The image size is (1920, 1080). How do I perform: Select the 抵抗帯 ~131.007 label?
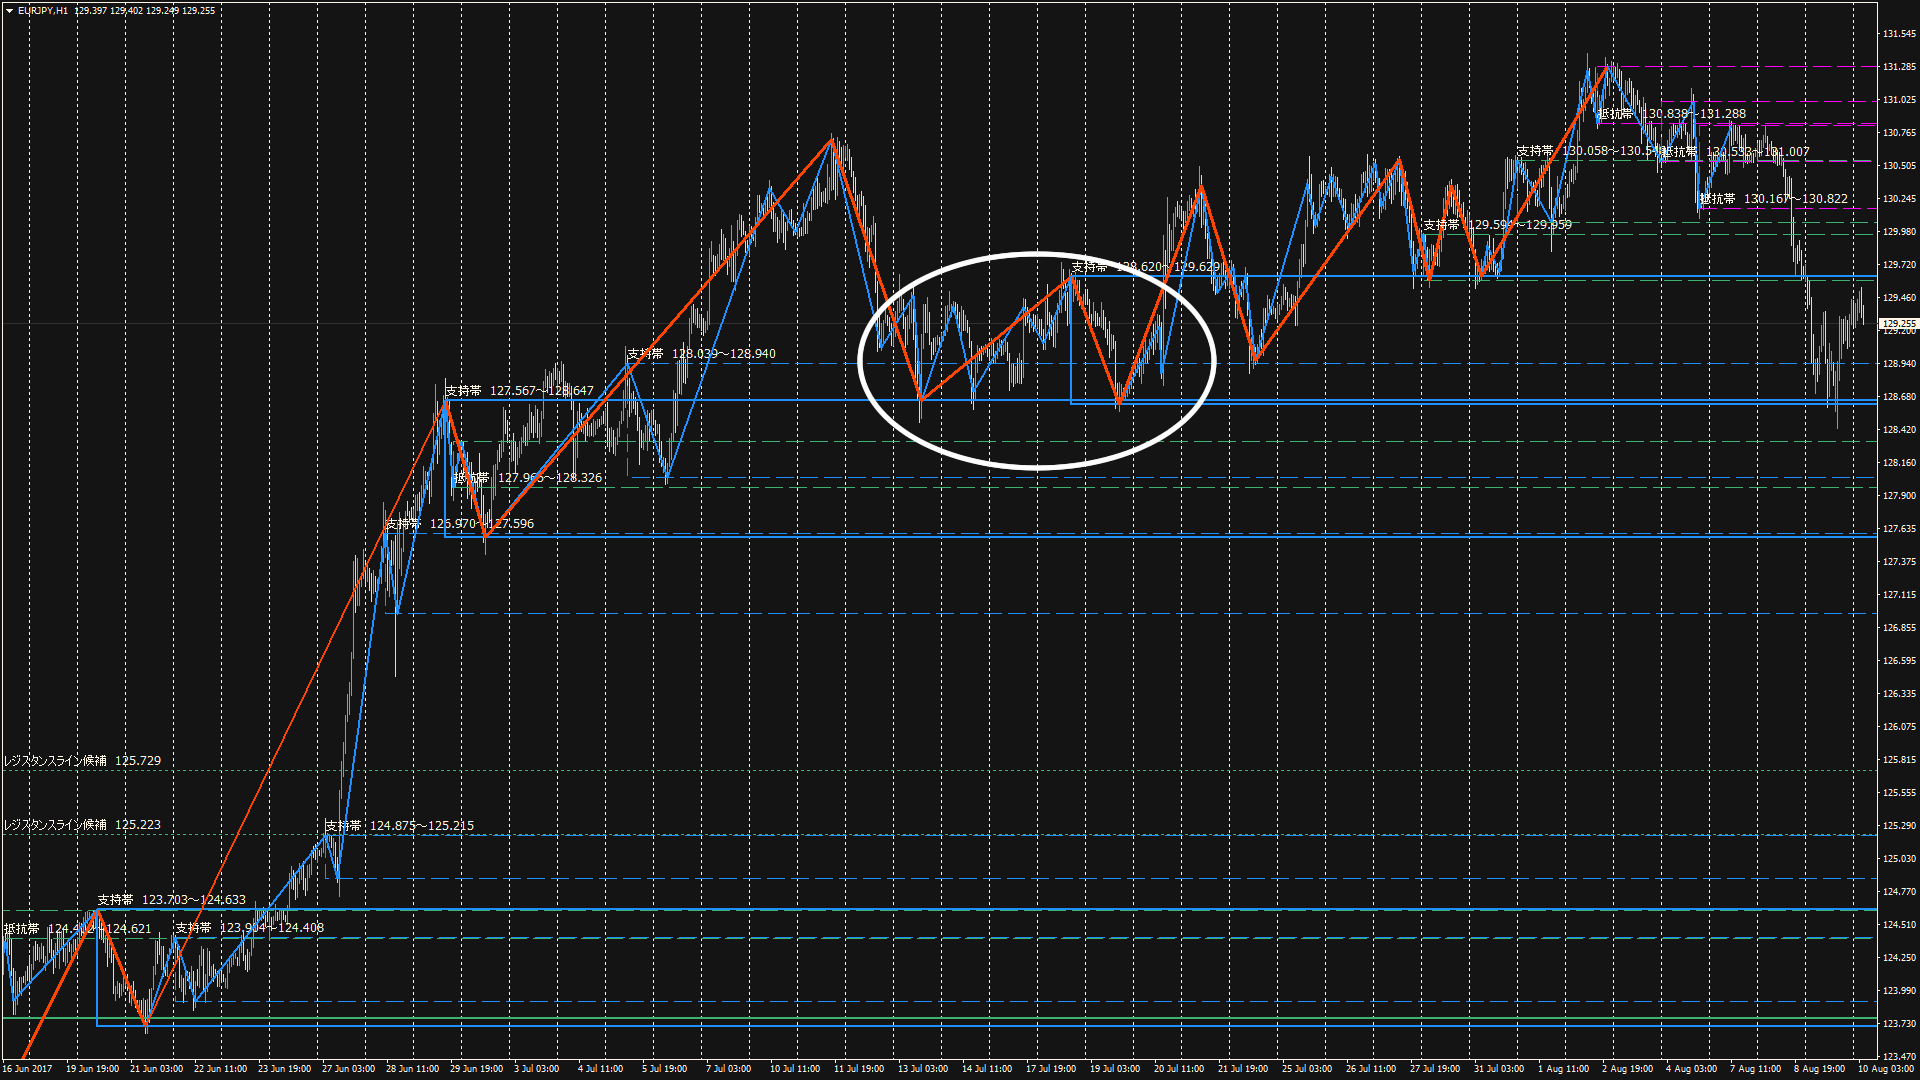click(1735, 152)
